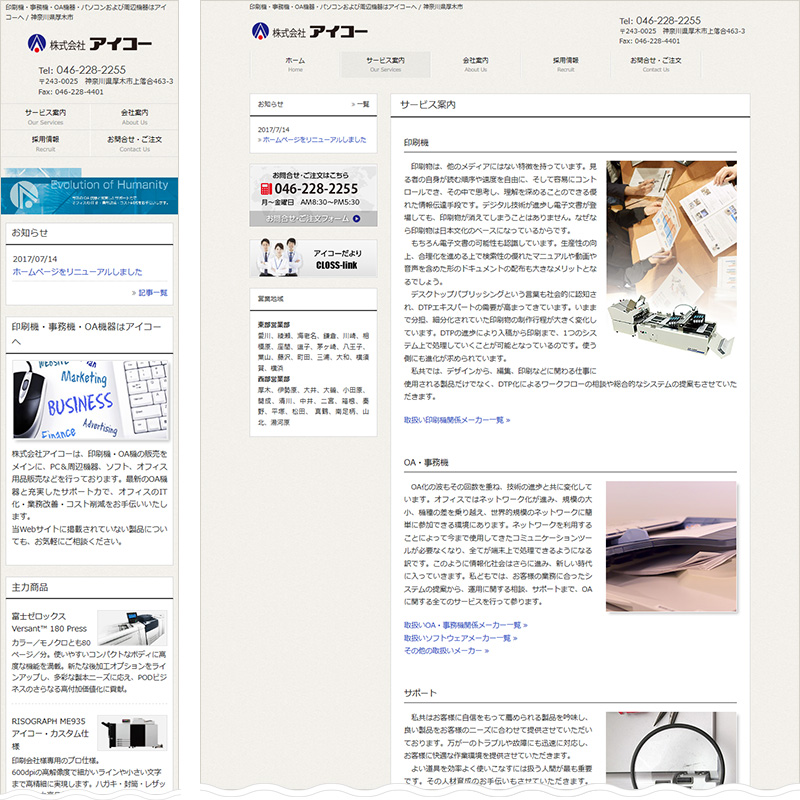Viewport: 800px width, 800px height.
Task: Open その他の取扱いメーカー link
Action: (446, 651)
